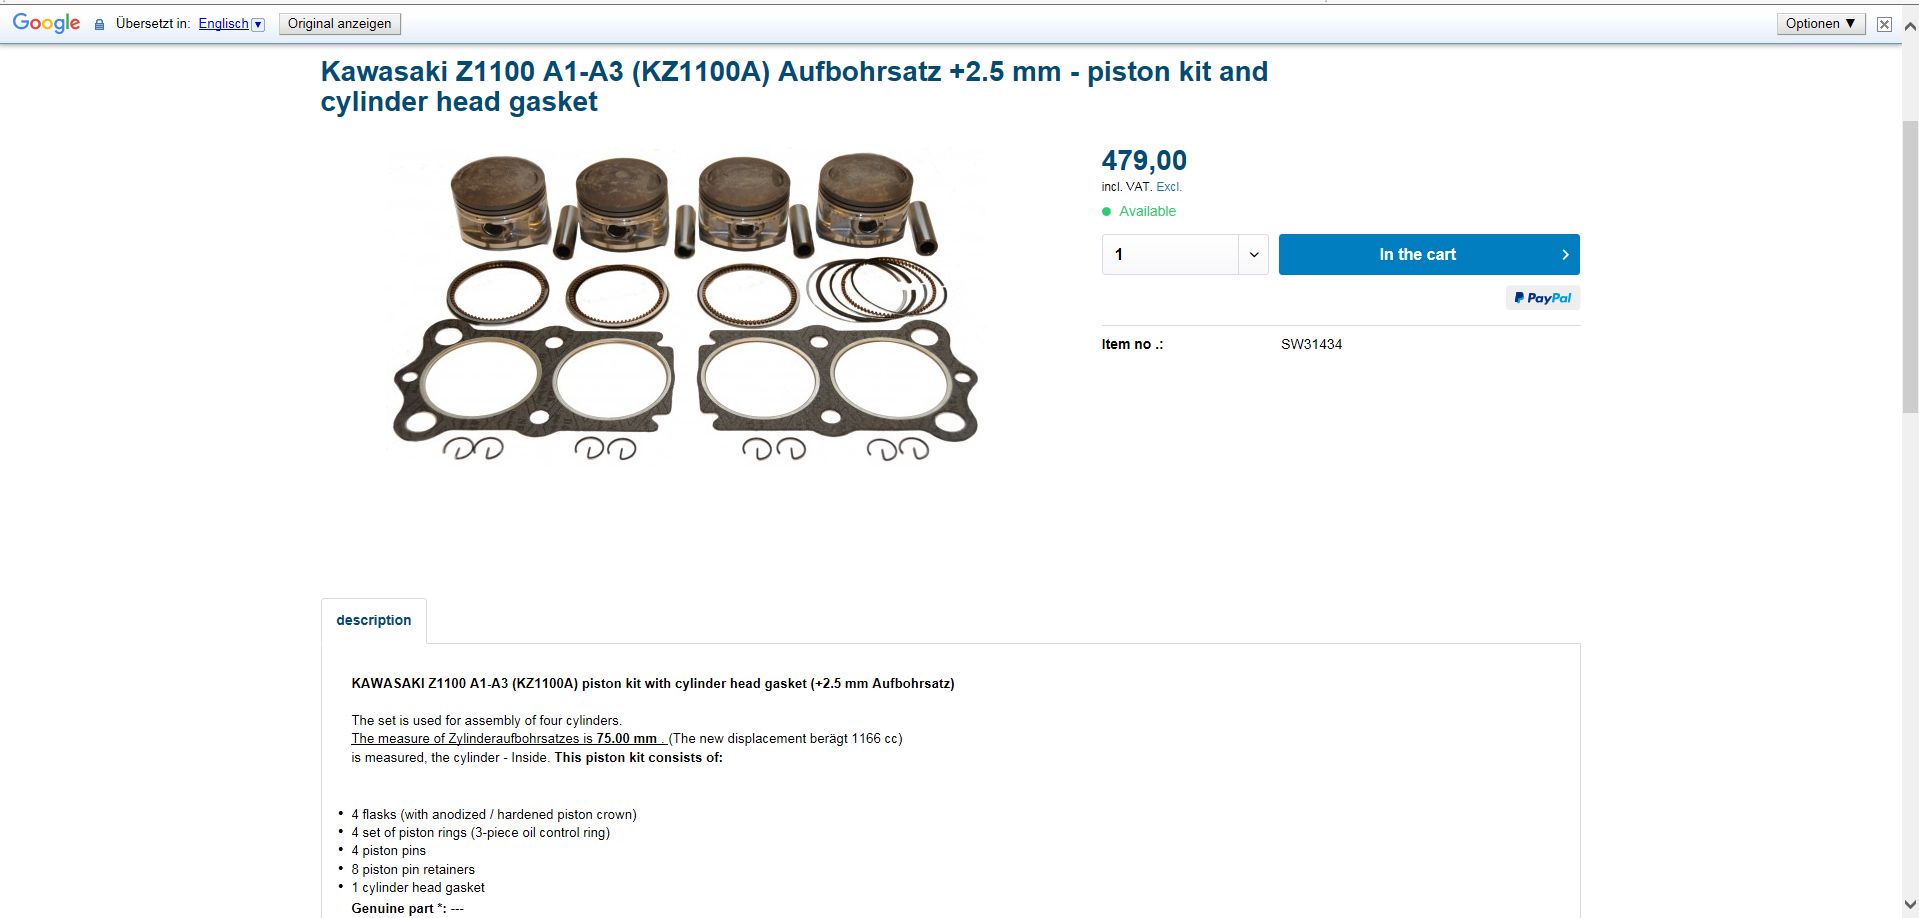Click the blue padlock security icon
This screenshot has height=918, width=1919.
99,24
